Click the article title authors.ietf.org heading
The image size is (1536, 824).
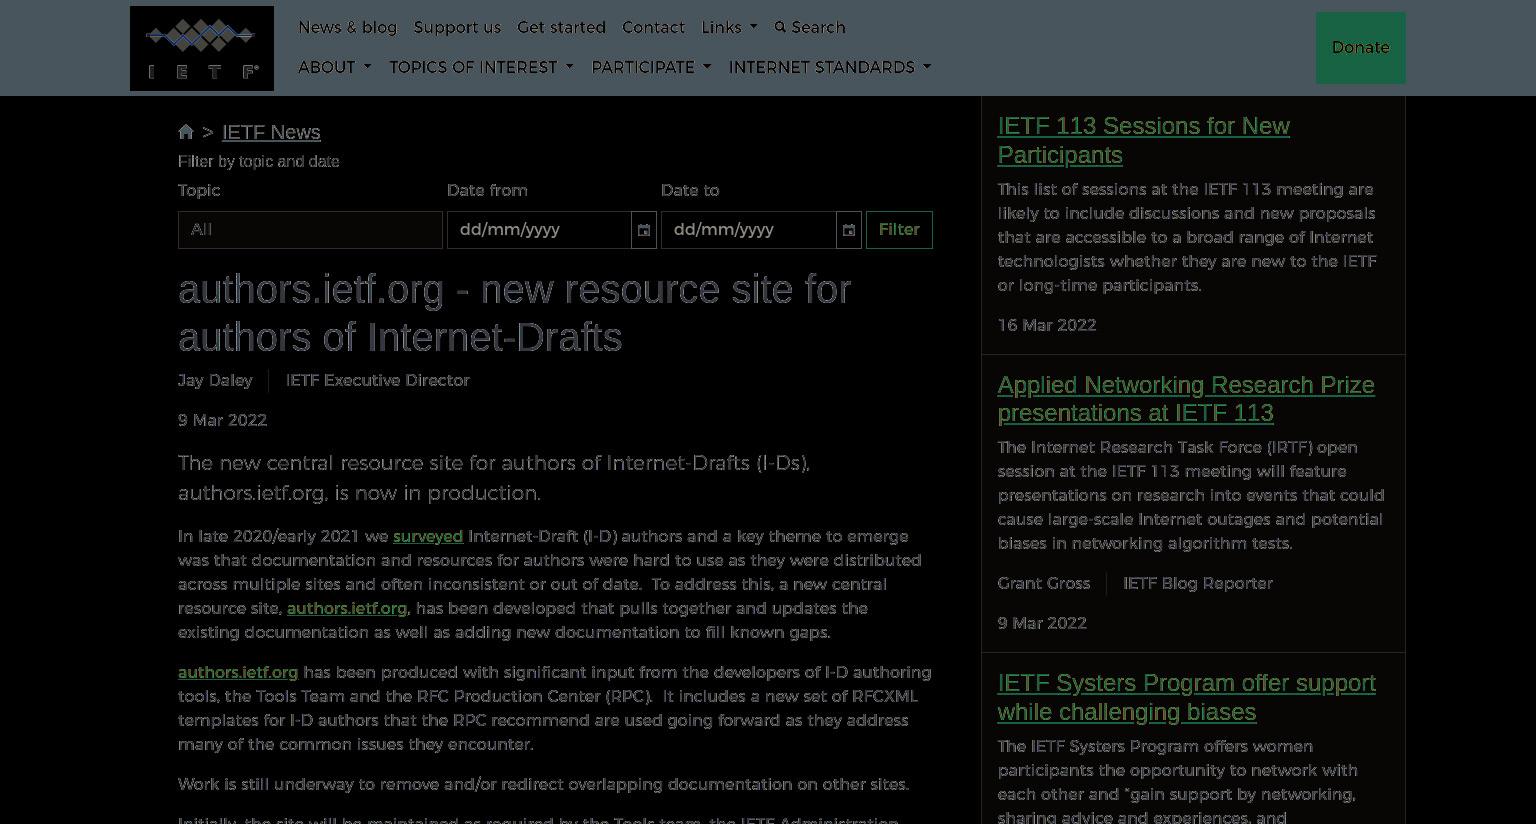point(514,313)
